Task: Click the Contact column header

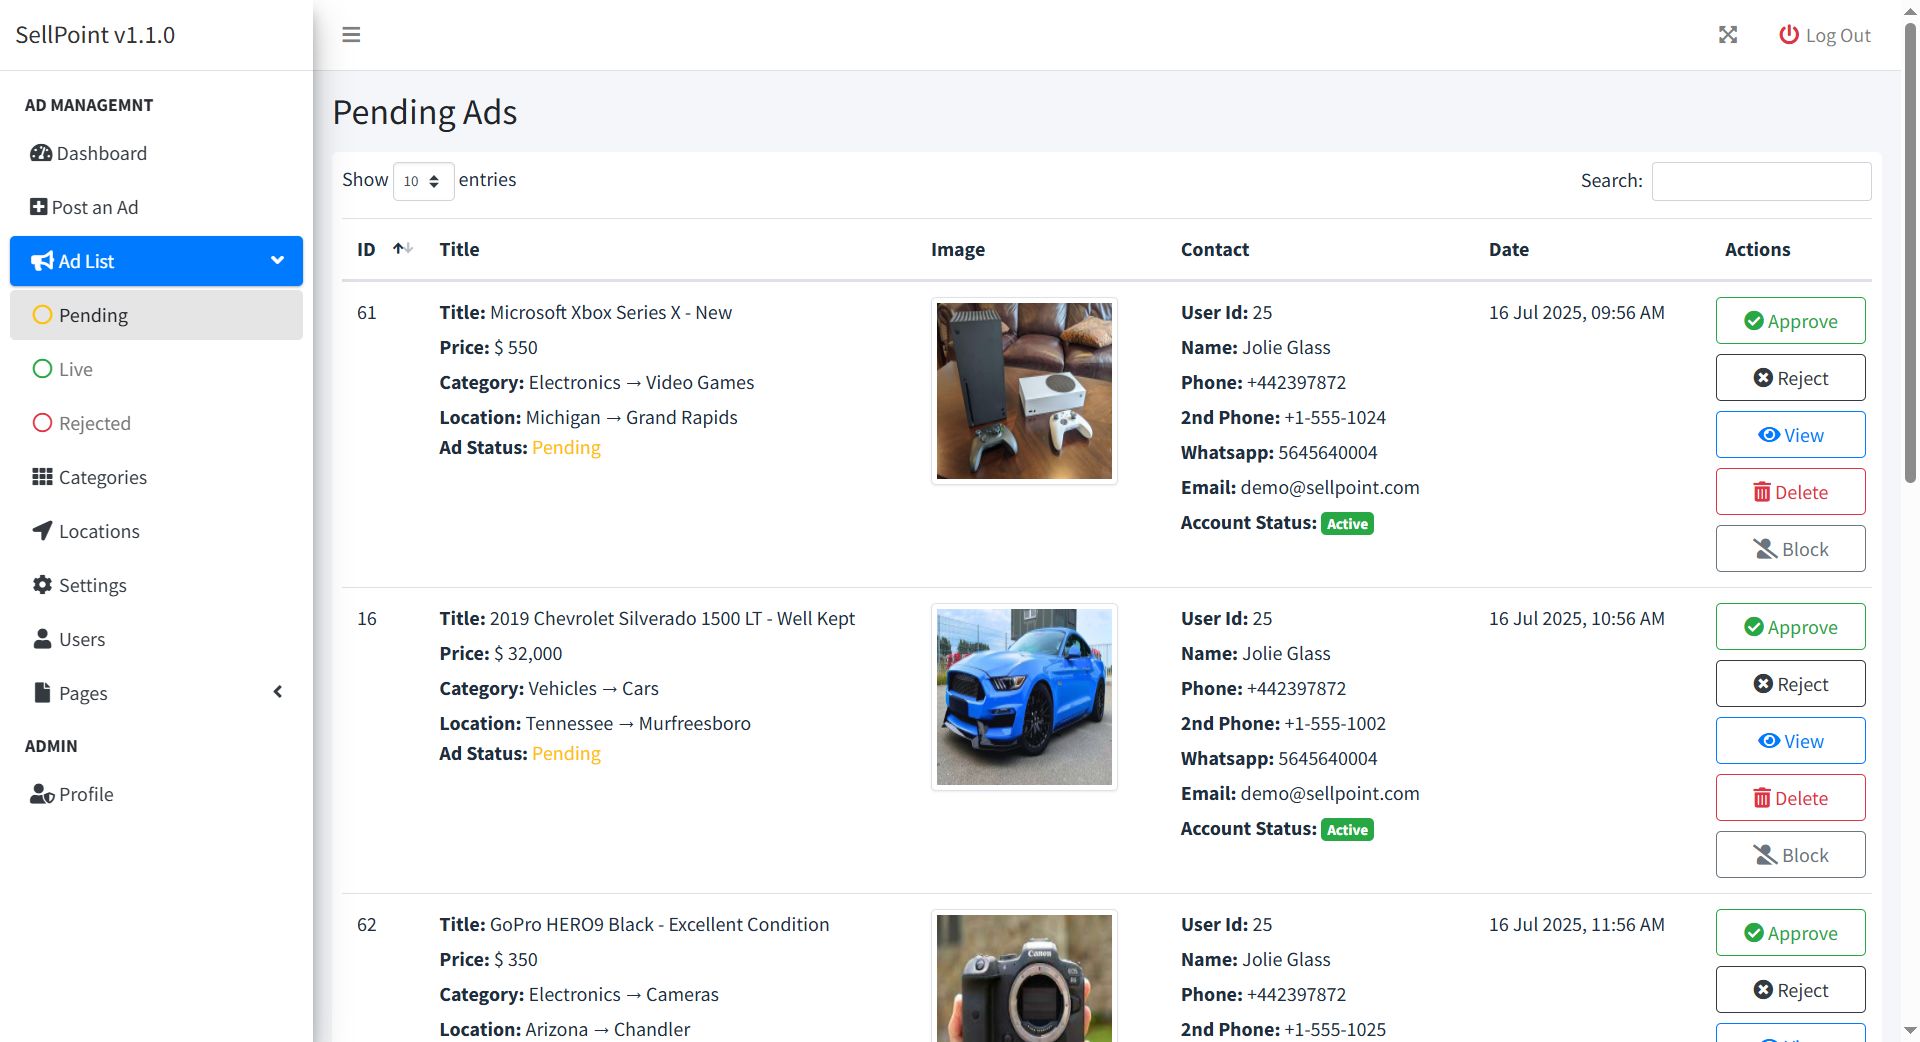Action: [x=1214, y=249]
